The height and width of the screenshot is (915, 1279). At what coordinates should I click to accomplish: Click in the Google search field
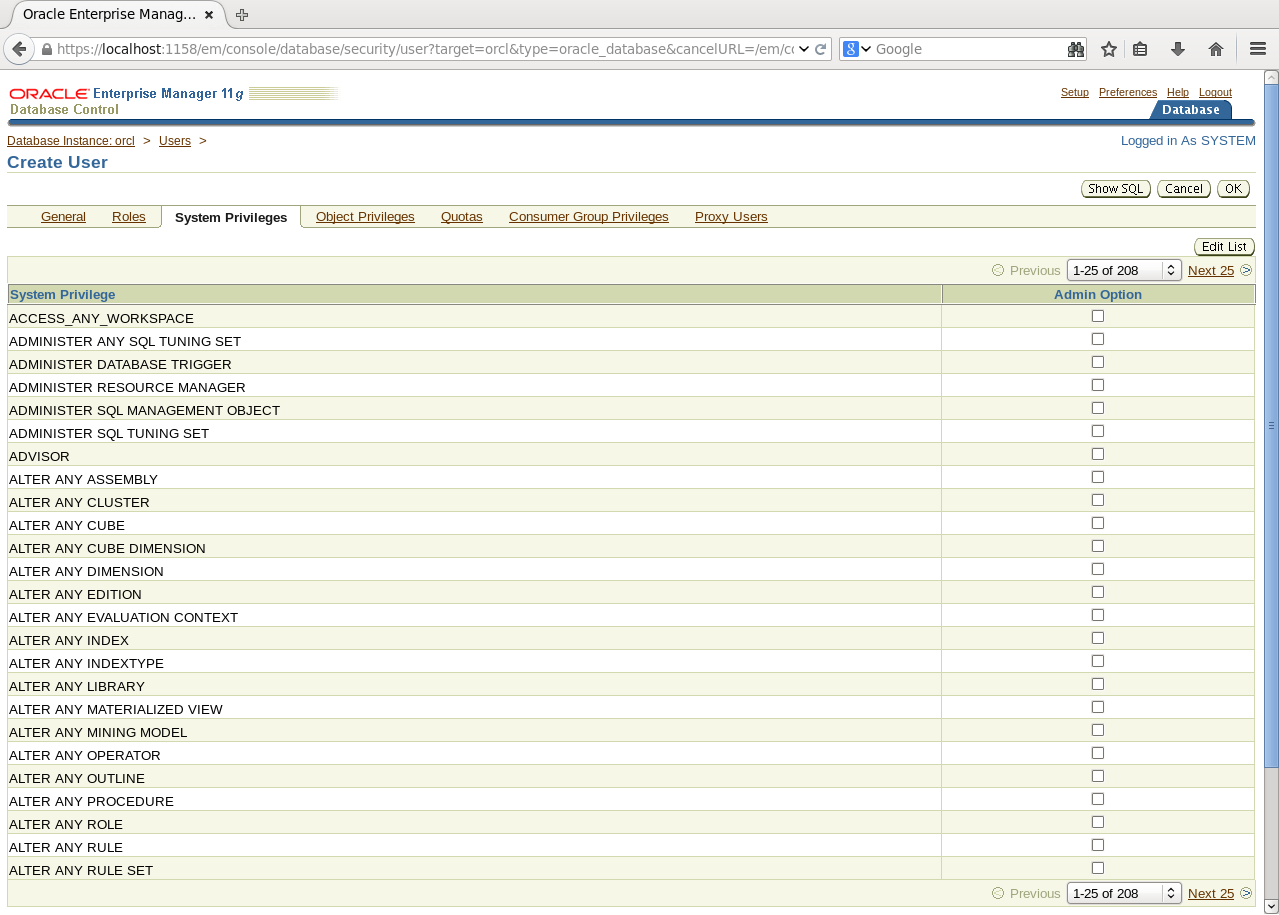coord(967,49)
